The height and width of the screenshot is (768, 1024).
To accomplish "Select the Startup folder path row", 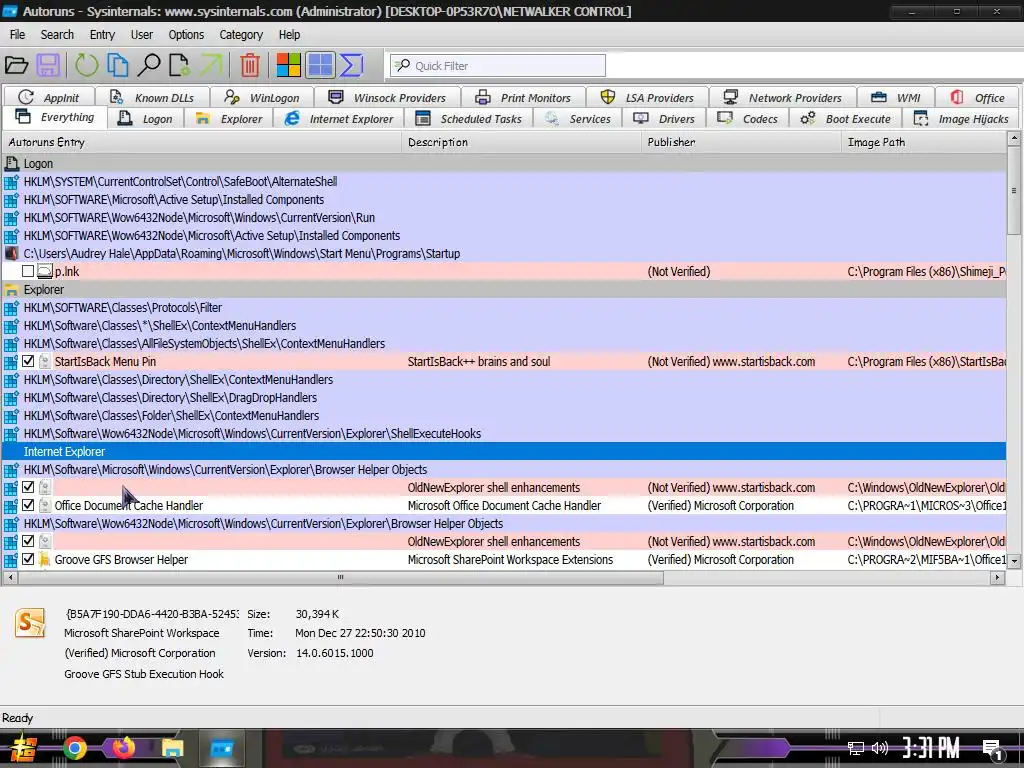I will (504, 253).
